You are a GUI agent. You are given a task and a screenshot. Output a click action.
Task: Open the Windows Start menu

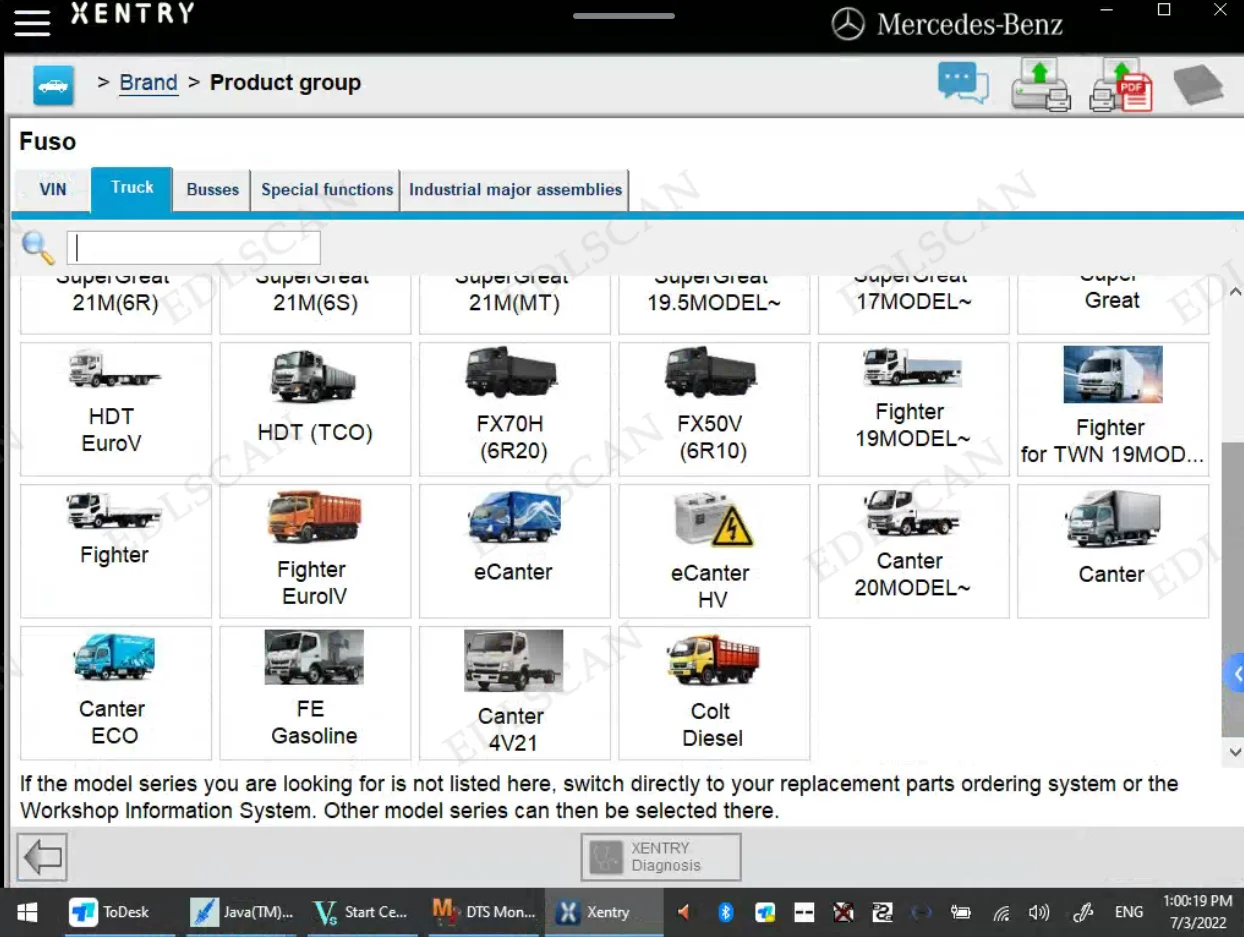pyautogui.click(x=26, y=912)
